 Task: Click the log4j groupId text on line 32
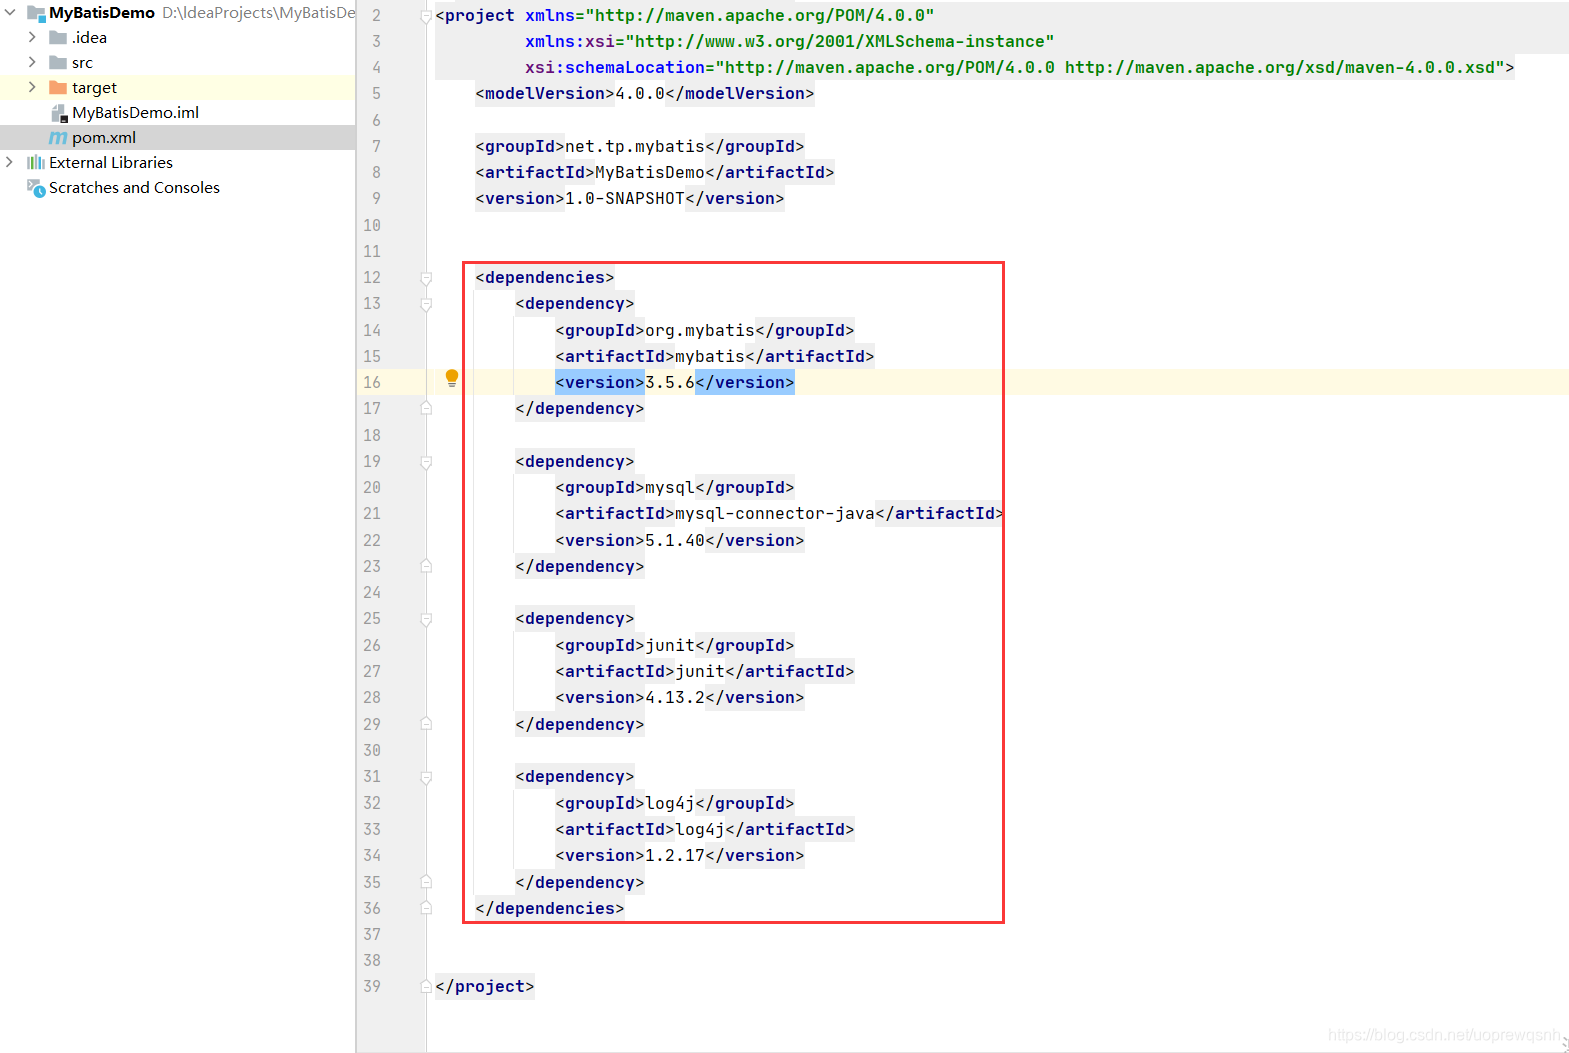(670, 803)
